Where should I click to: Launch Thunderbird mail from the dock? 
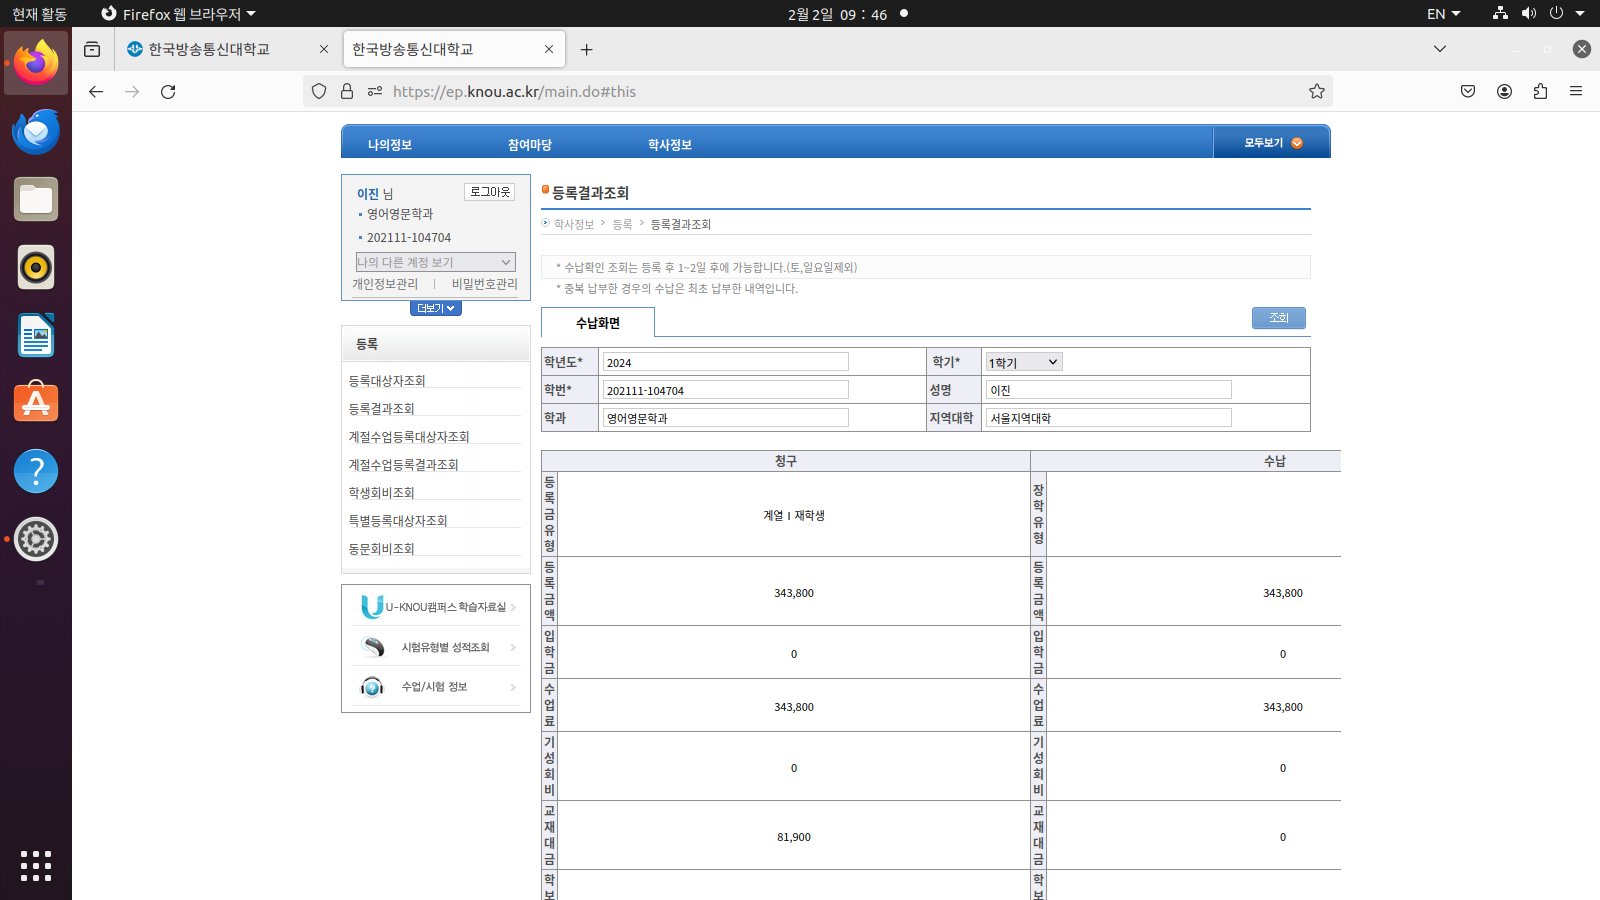[x=36, y=132]
